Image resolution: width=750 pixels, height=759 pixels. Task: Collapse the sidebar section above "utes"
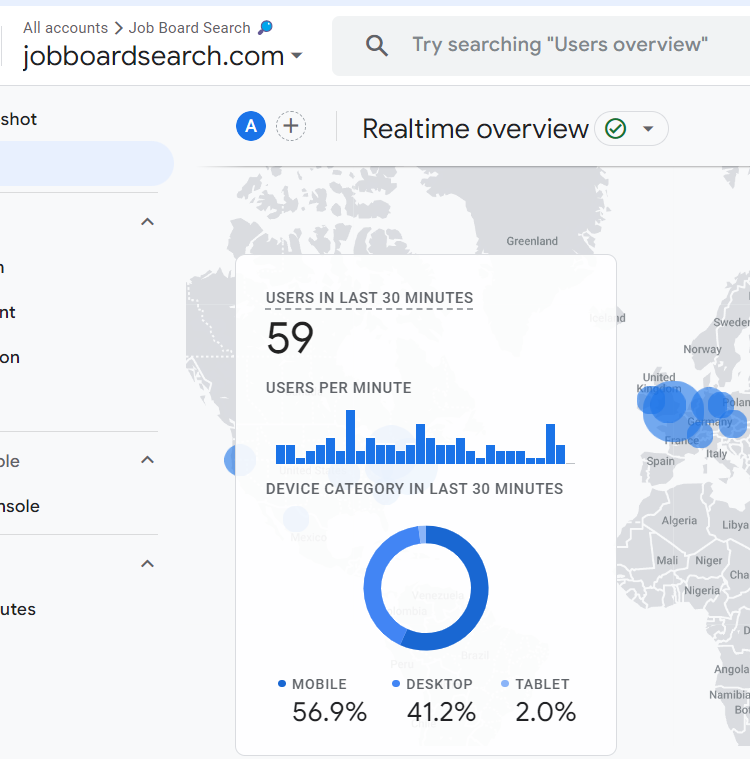147,563
